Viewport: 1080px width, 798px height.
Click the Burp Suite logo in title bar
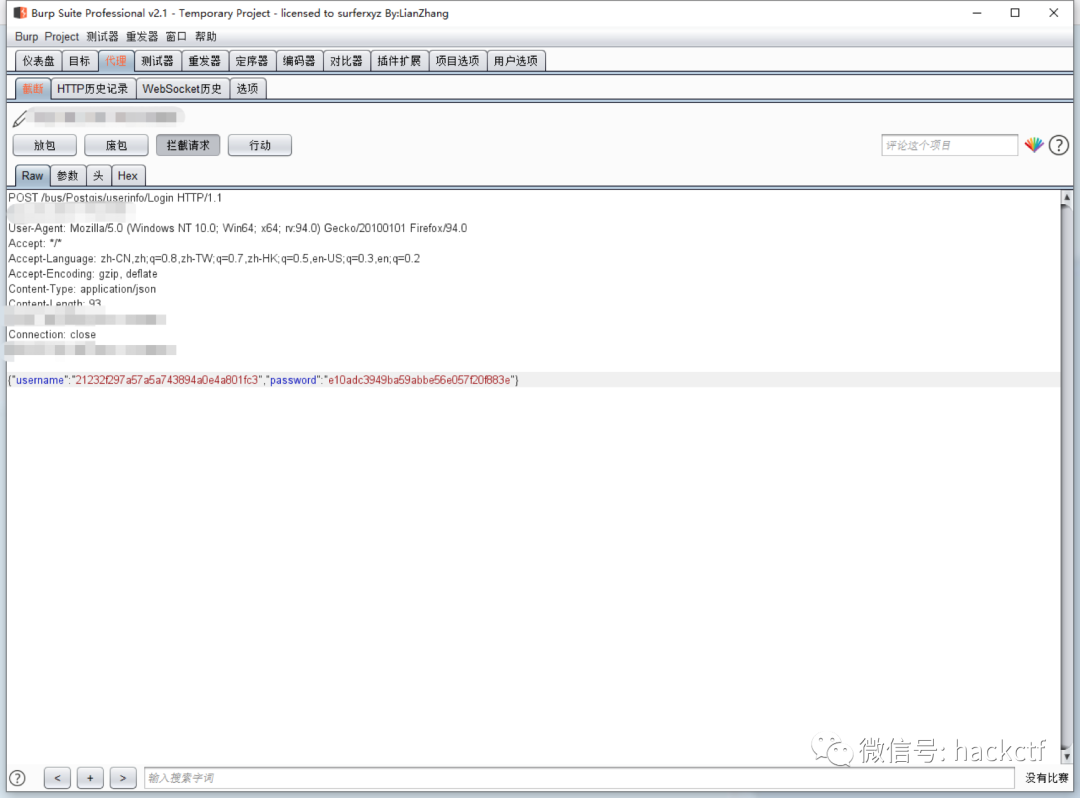click(x=20, y=12)
